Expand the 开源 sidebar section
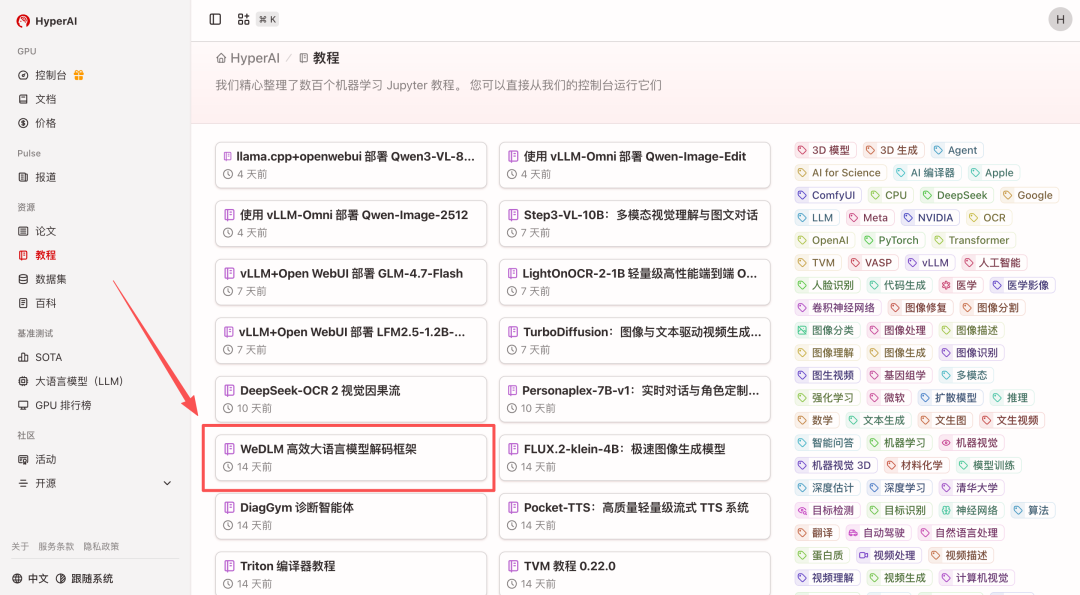This screenshot has height=595, width=1080. pyautogui.click(x=167, y=483)
